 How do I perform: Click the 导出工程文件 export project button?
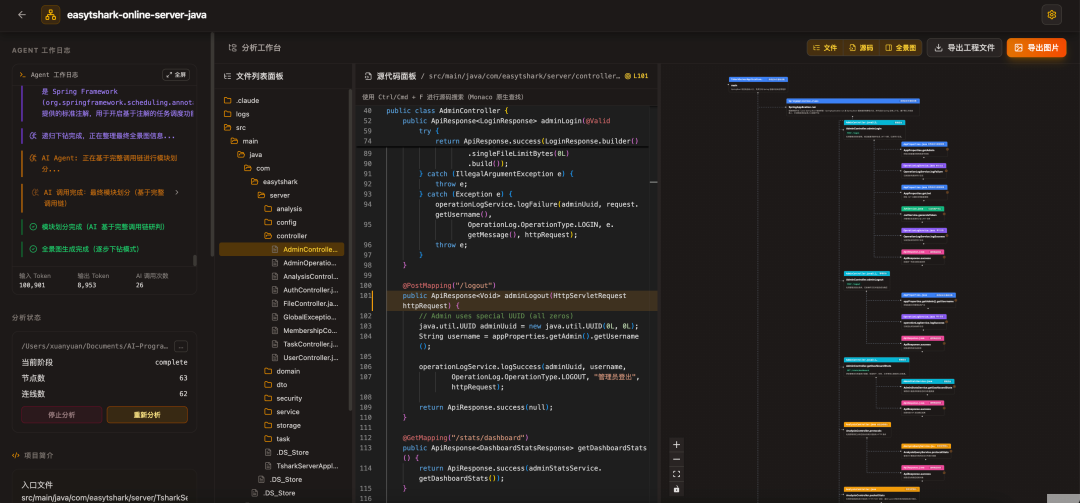click(x=964, y=47)
